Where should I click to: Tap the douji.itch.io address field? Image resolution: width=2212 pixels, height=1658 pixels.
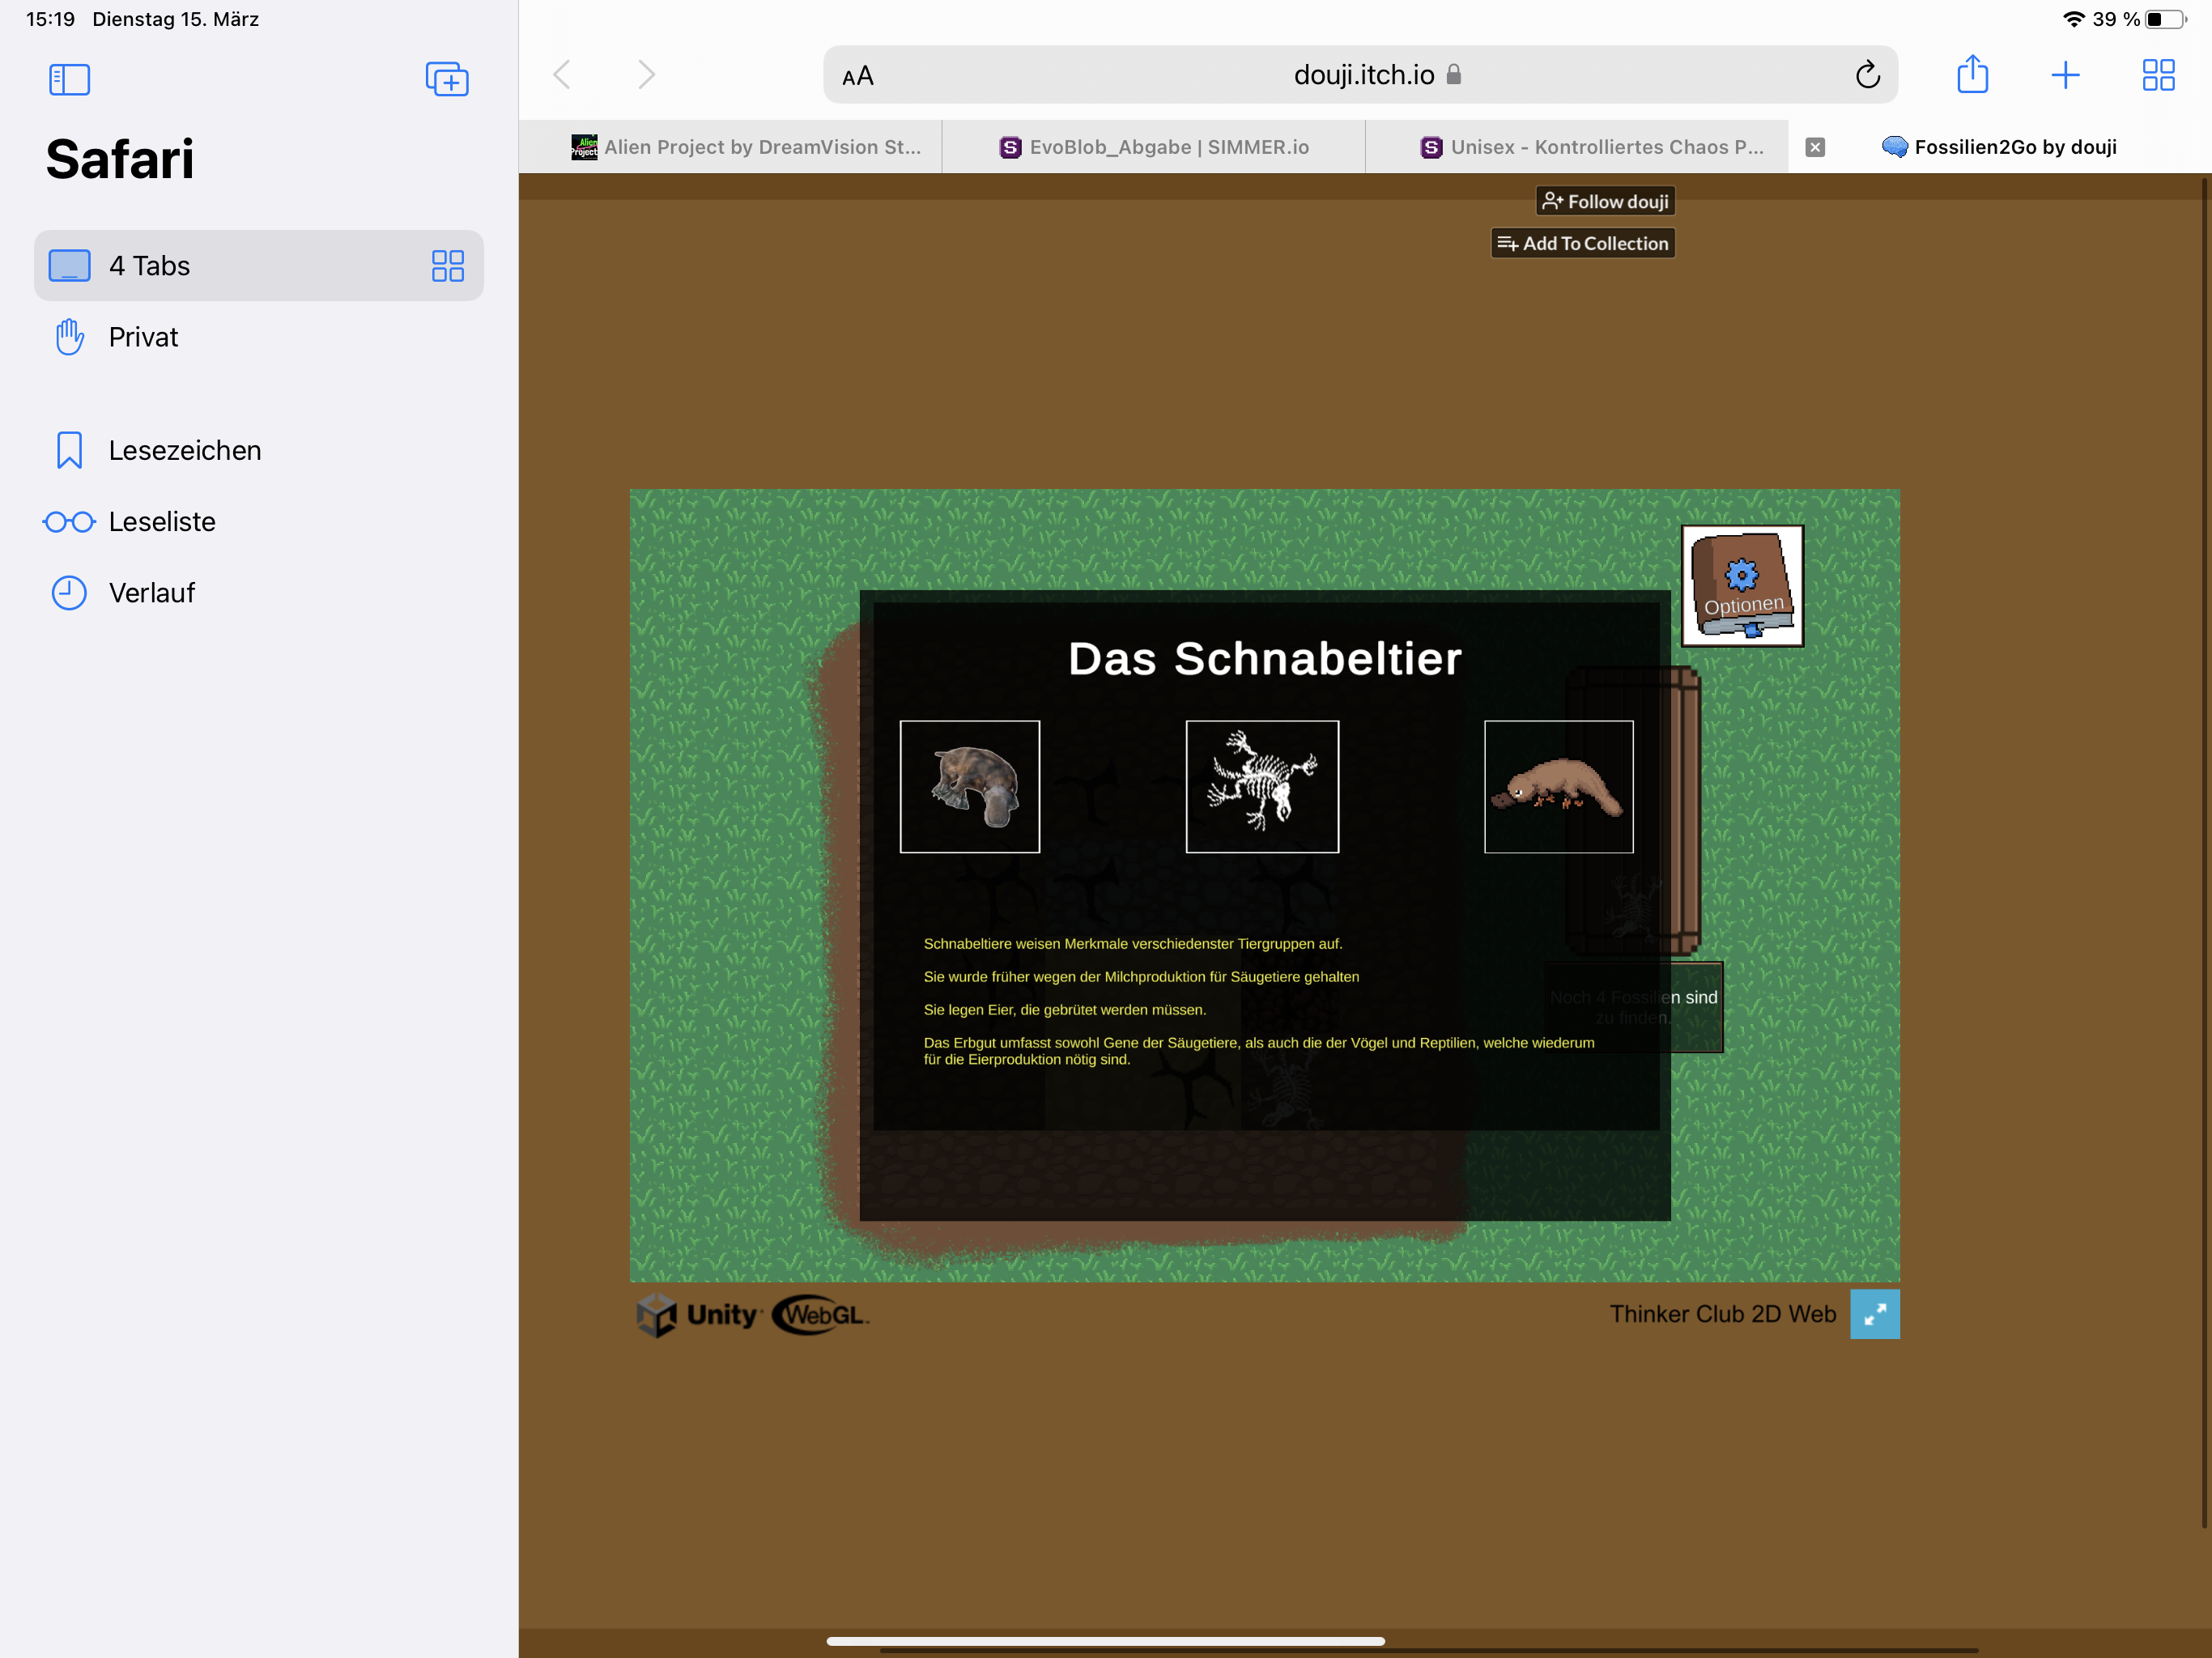(x=1363, y=75)
